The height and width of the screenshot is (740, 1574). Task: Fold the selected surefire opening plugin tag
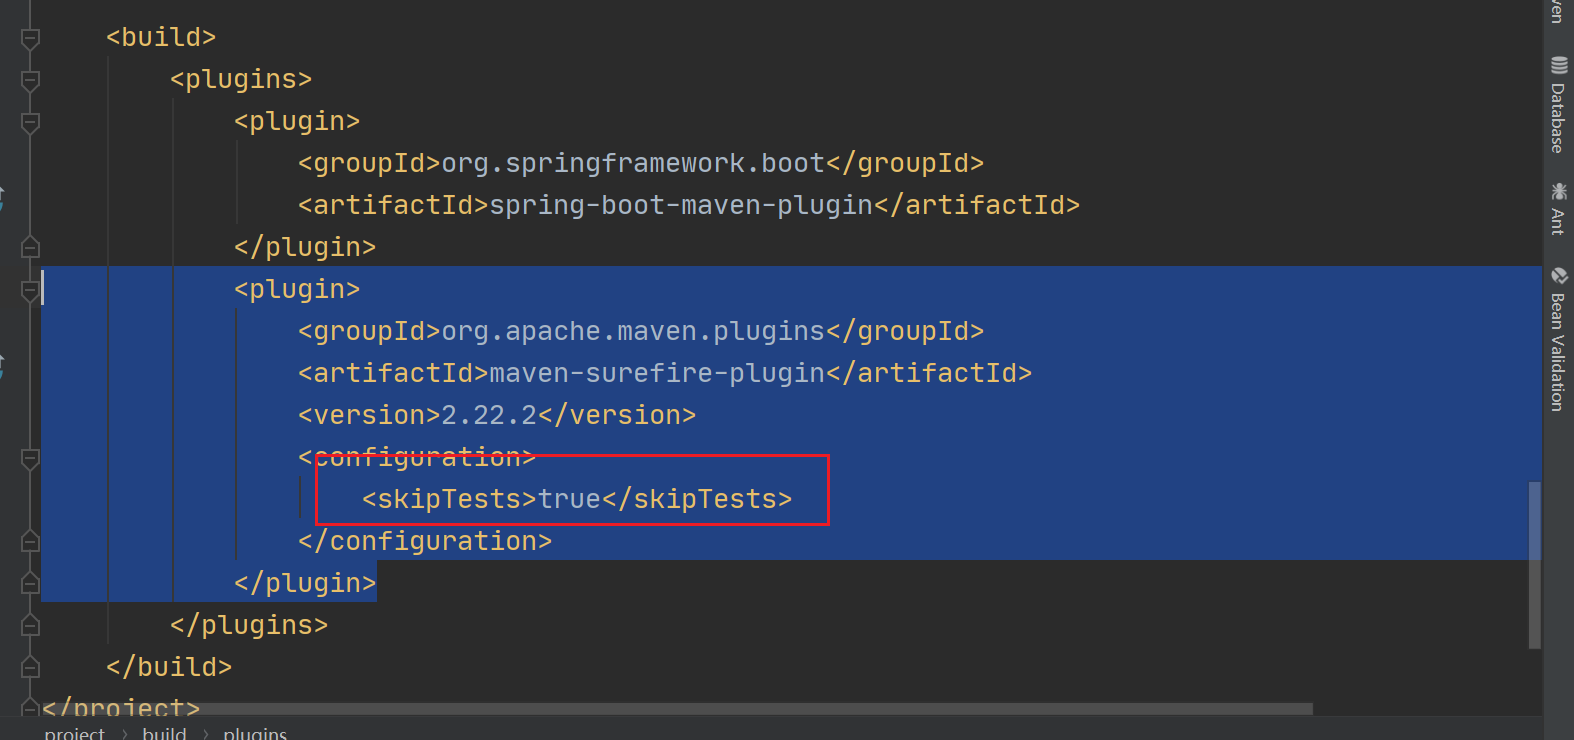click(30, 290)
